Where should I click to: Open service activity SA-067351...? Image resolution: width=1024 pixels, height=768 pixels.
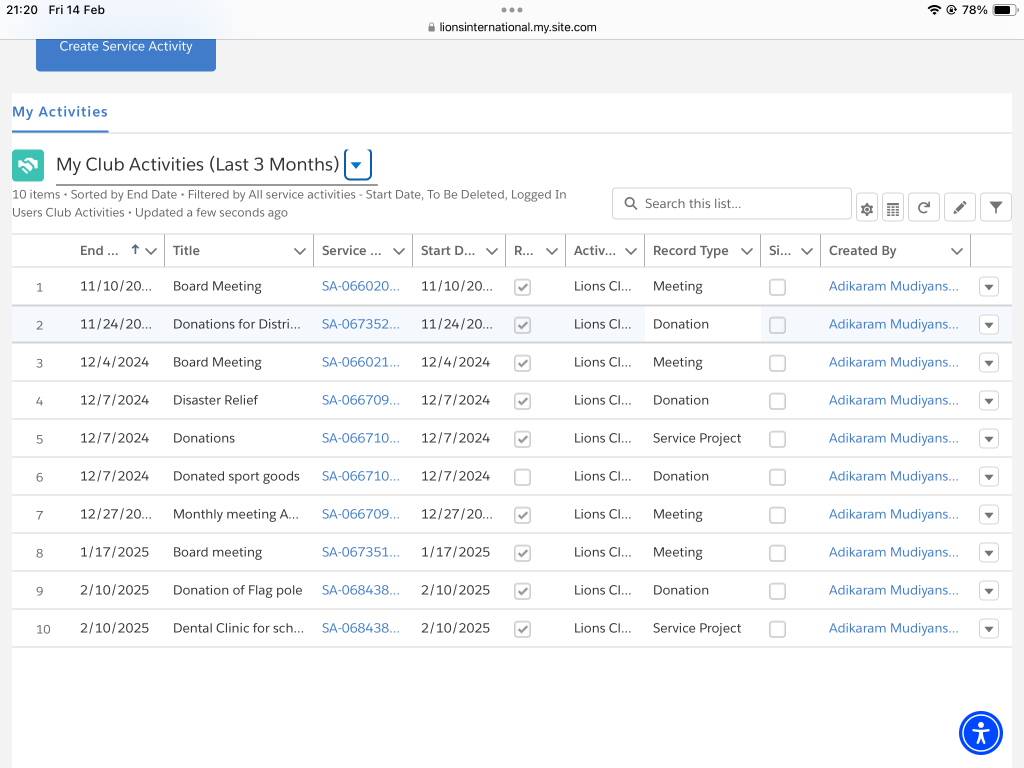[x=360, y=552]
